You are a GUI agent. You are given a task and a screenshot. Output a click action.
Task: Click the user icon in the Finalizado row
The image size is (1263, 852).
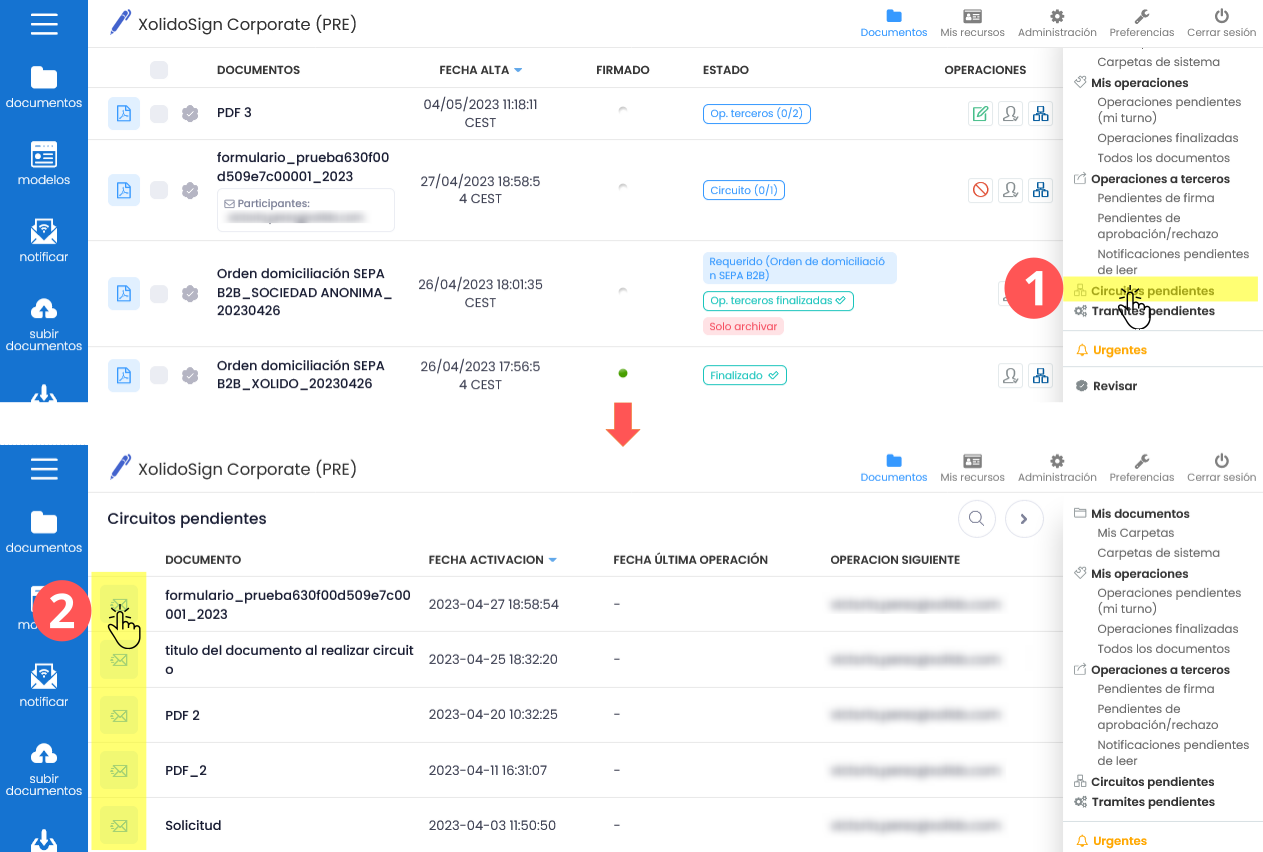pyautogui.click(x=1011, y=375)
